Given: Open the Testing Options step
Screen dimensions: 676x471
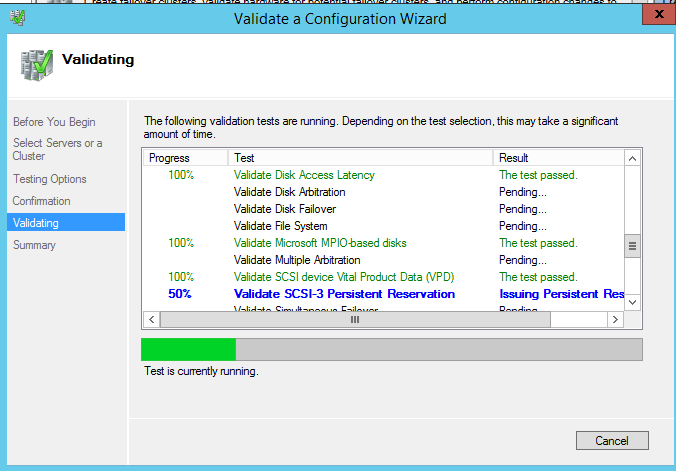Looking at the screenshot, I should pos(50,179).
